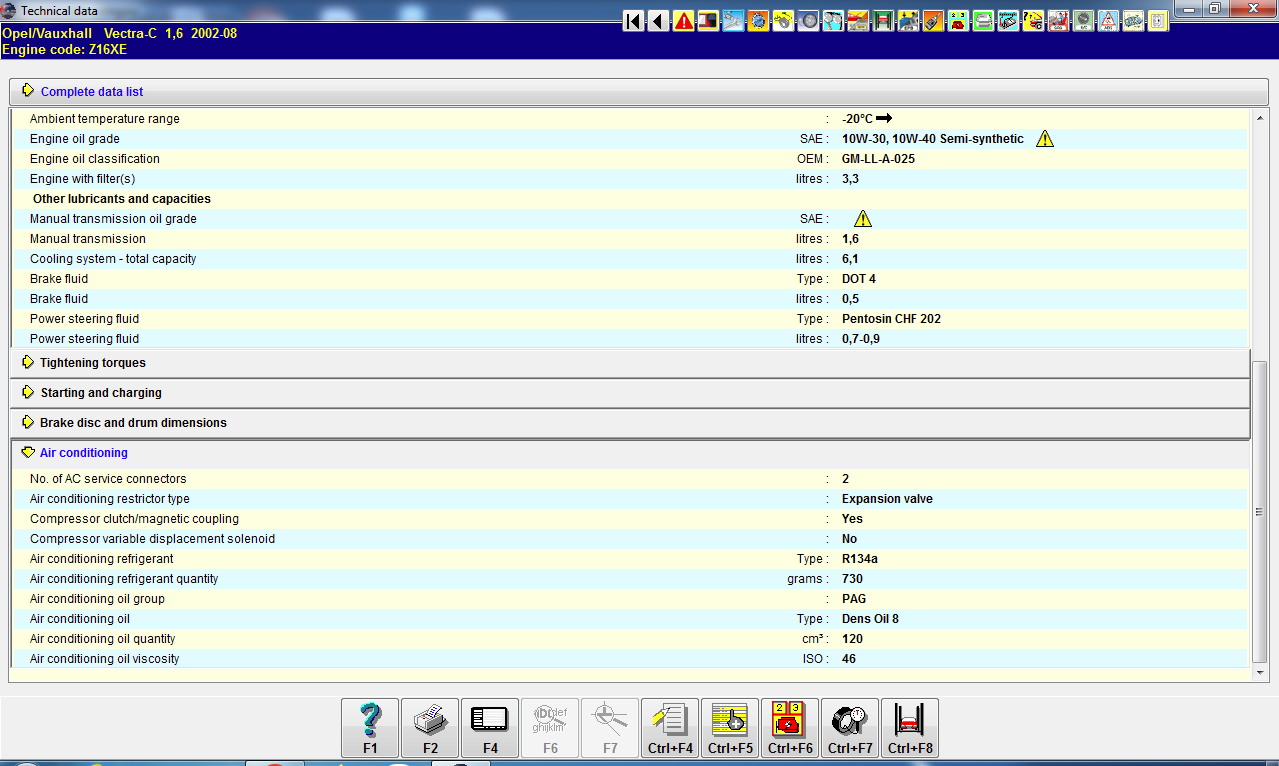Viewport: 1279px width, 766px height.
Task: Select the Ambient temperature range row
Action: (x=630, y=119)
